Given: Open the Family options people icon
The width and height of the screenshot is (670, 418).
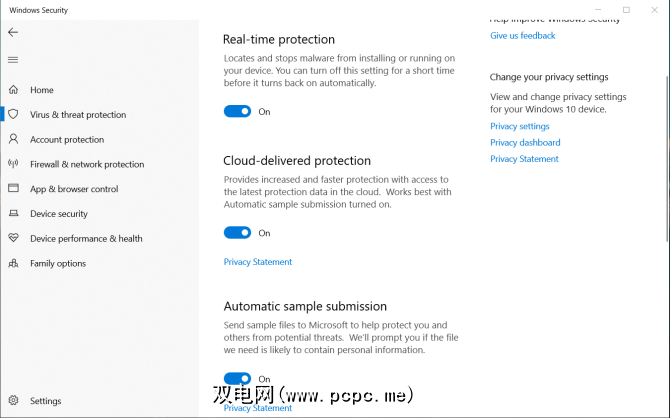Looking at the screenshot, I should (x=13, y=264).
